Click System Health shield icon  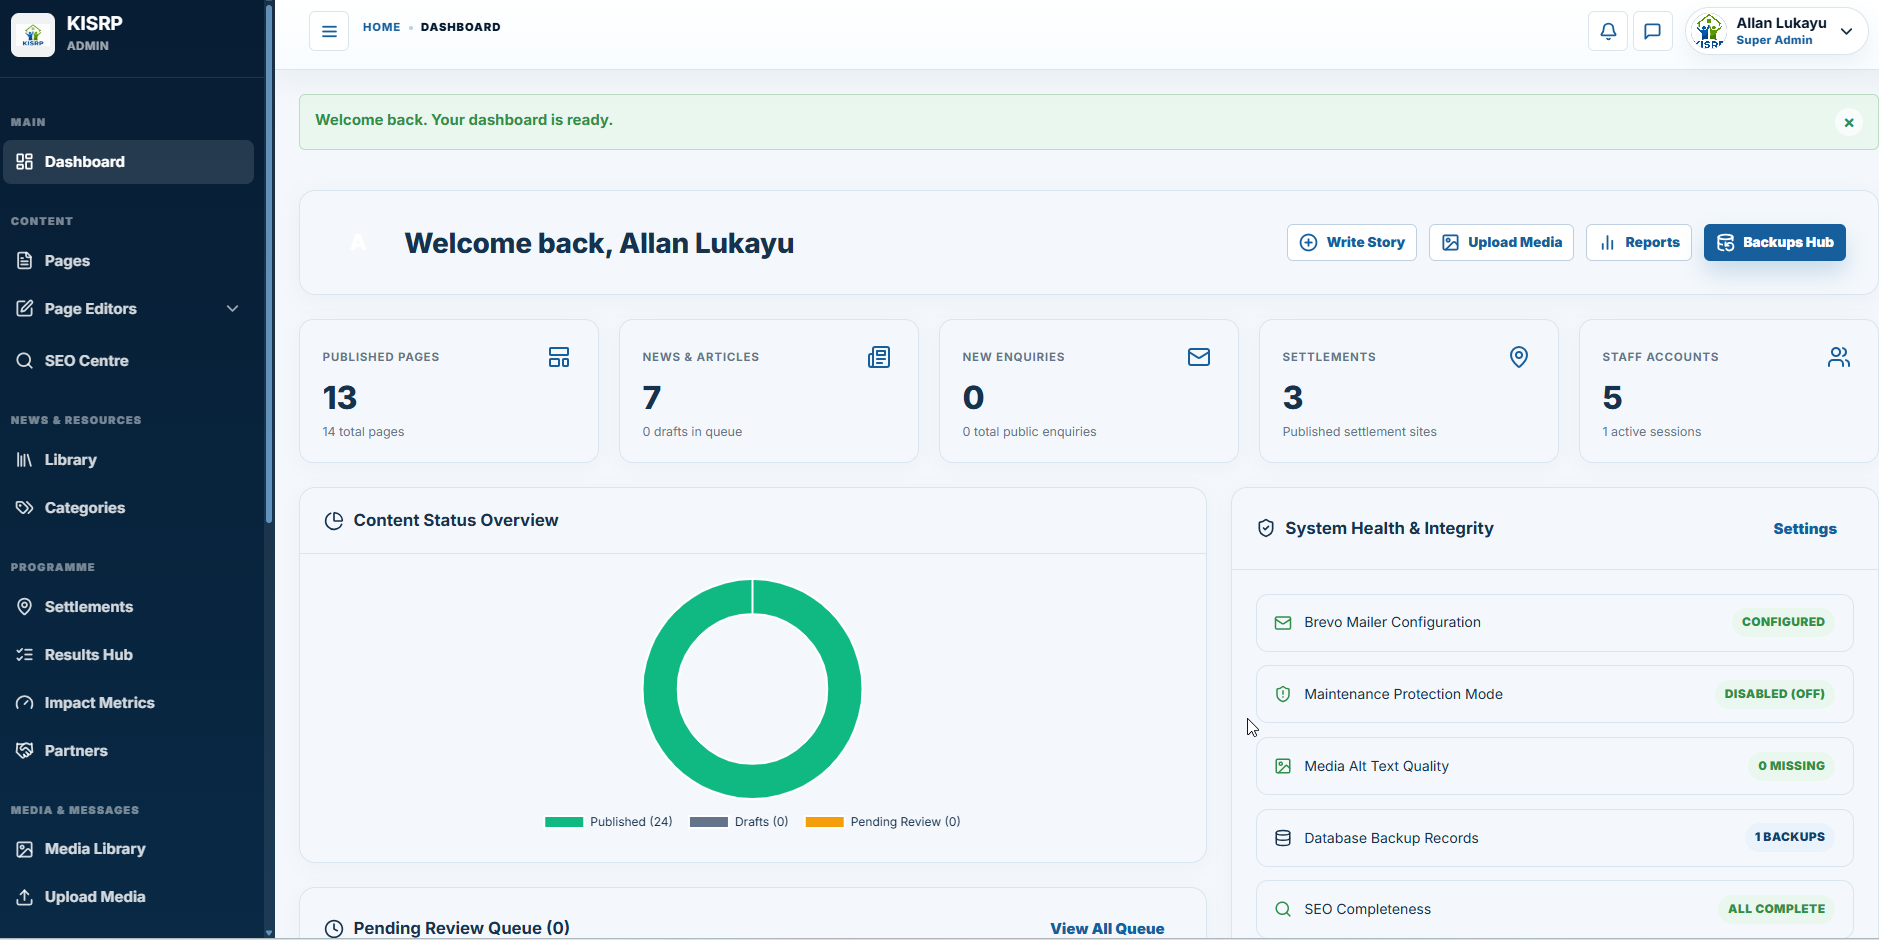(1266, 528)
